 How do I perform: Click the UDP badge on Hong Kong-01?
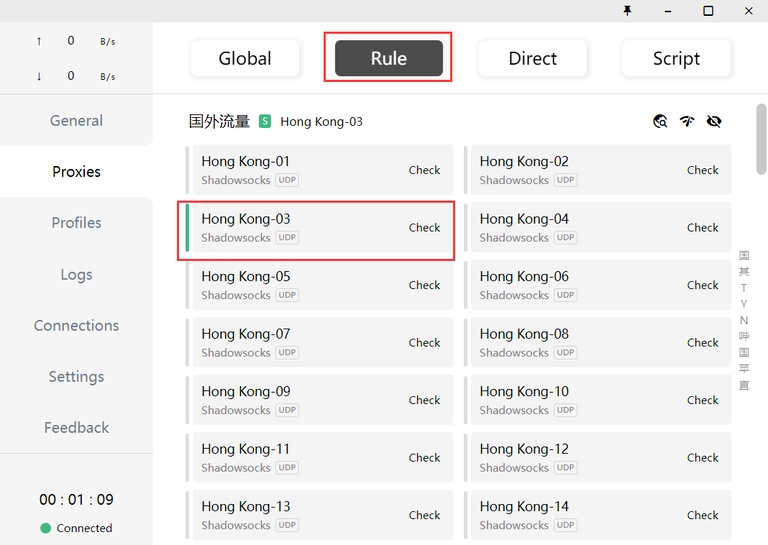[288, 180]
